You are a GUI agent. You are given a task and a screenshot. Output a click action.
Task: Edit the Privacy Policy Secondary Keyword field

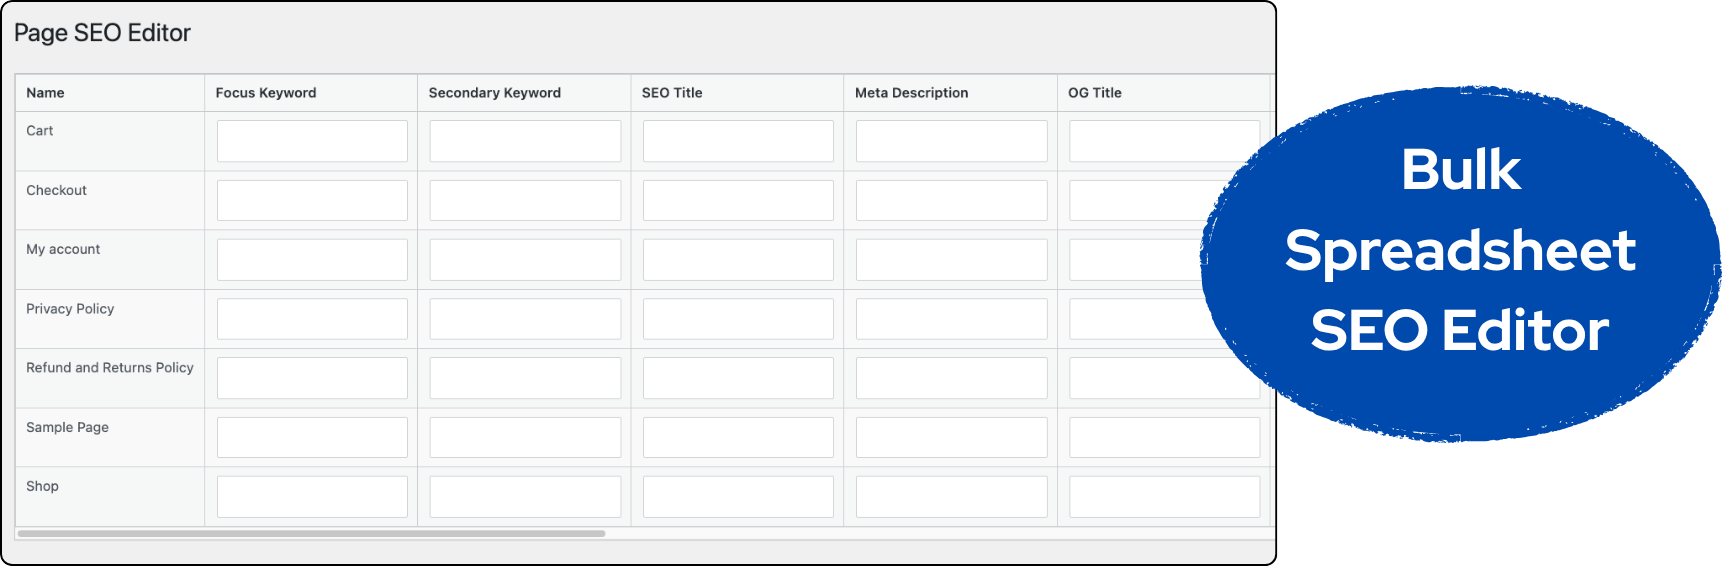point(525,319)
